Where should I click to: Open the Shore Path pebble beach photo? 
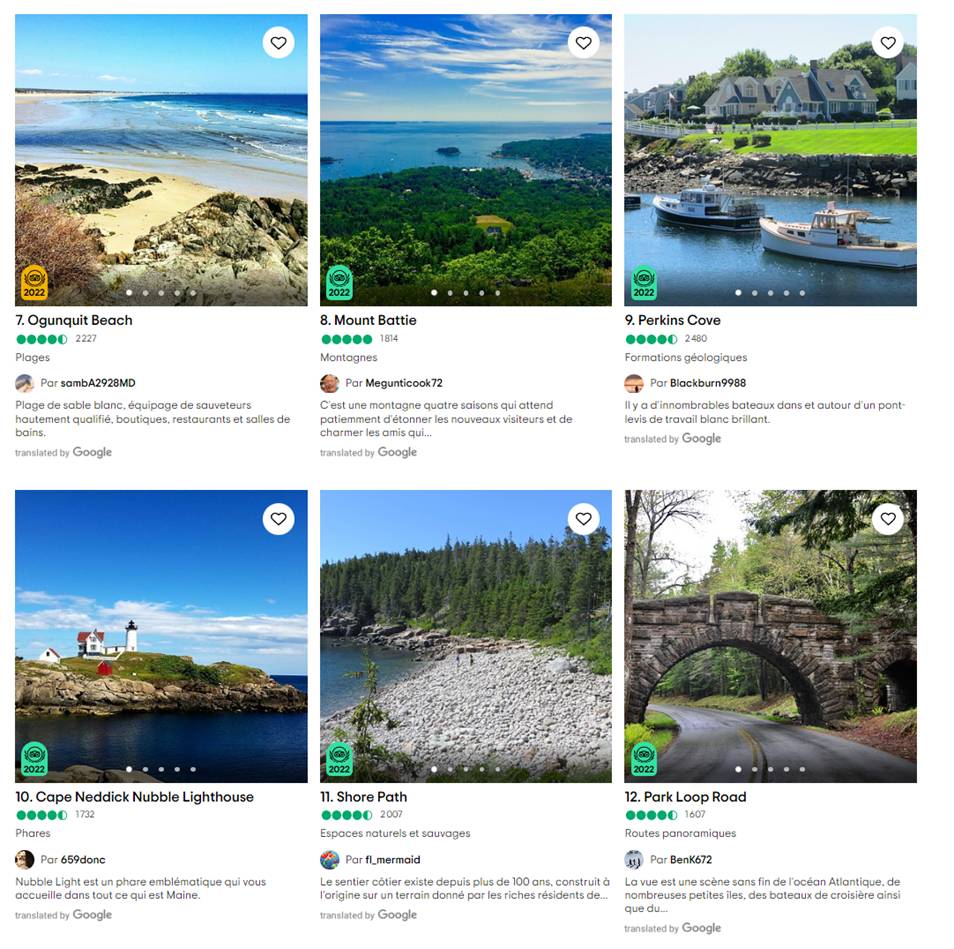click(x=465, y=636)
